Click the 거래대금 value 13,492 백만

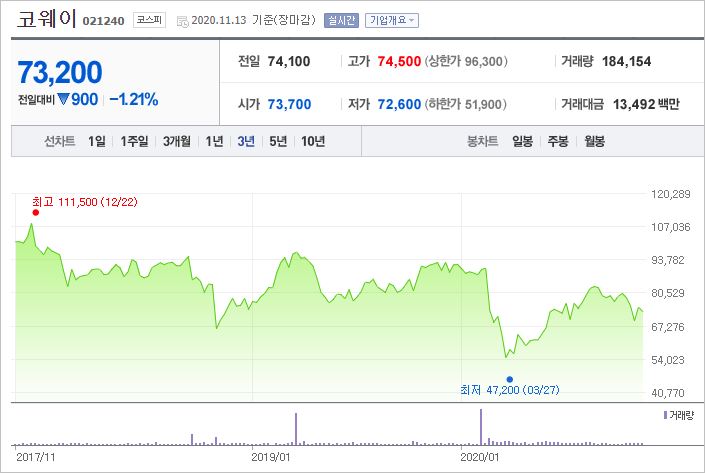tap(646, 104)
